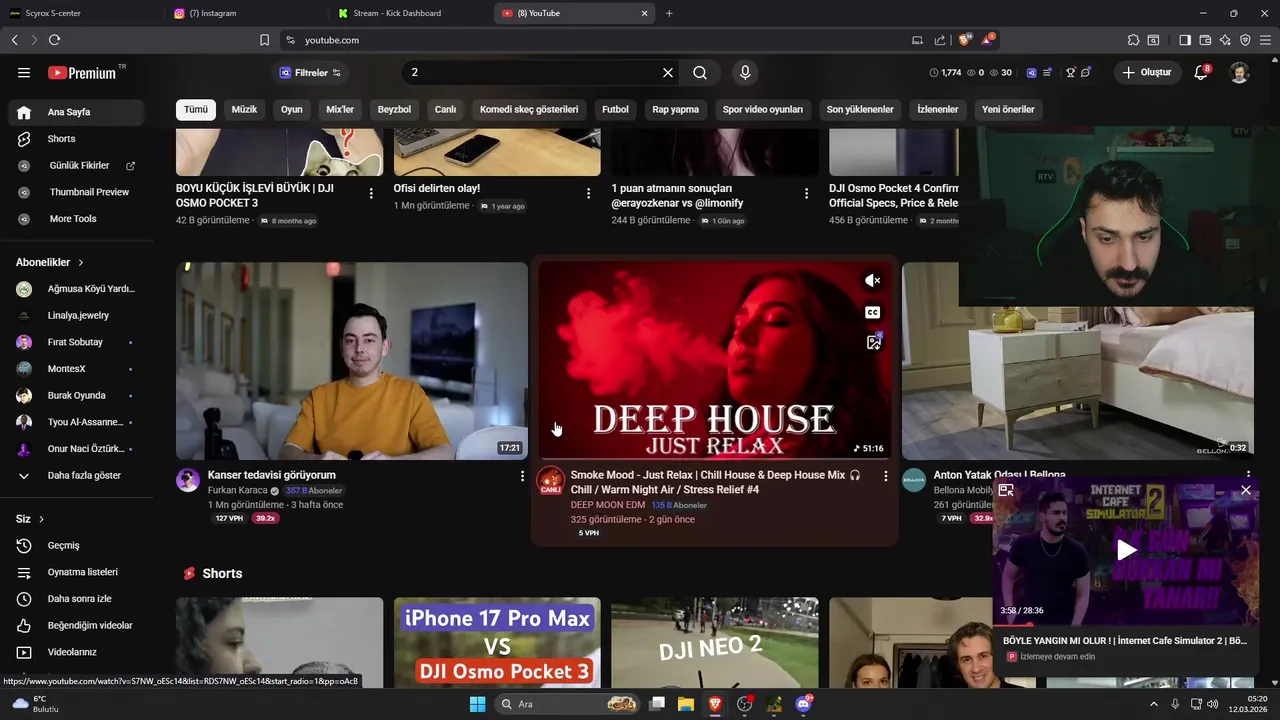
Task: Click the Oluştur create button
Action: pos(1147,73)
